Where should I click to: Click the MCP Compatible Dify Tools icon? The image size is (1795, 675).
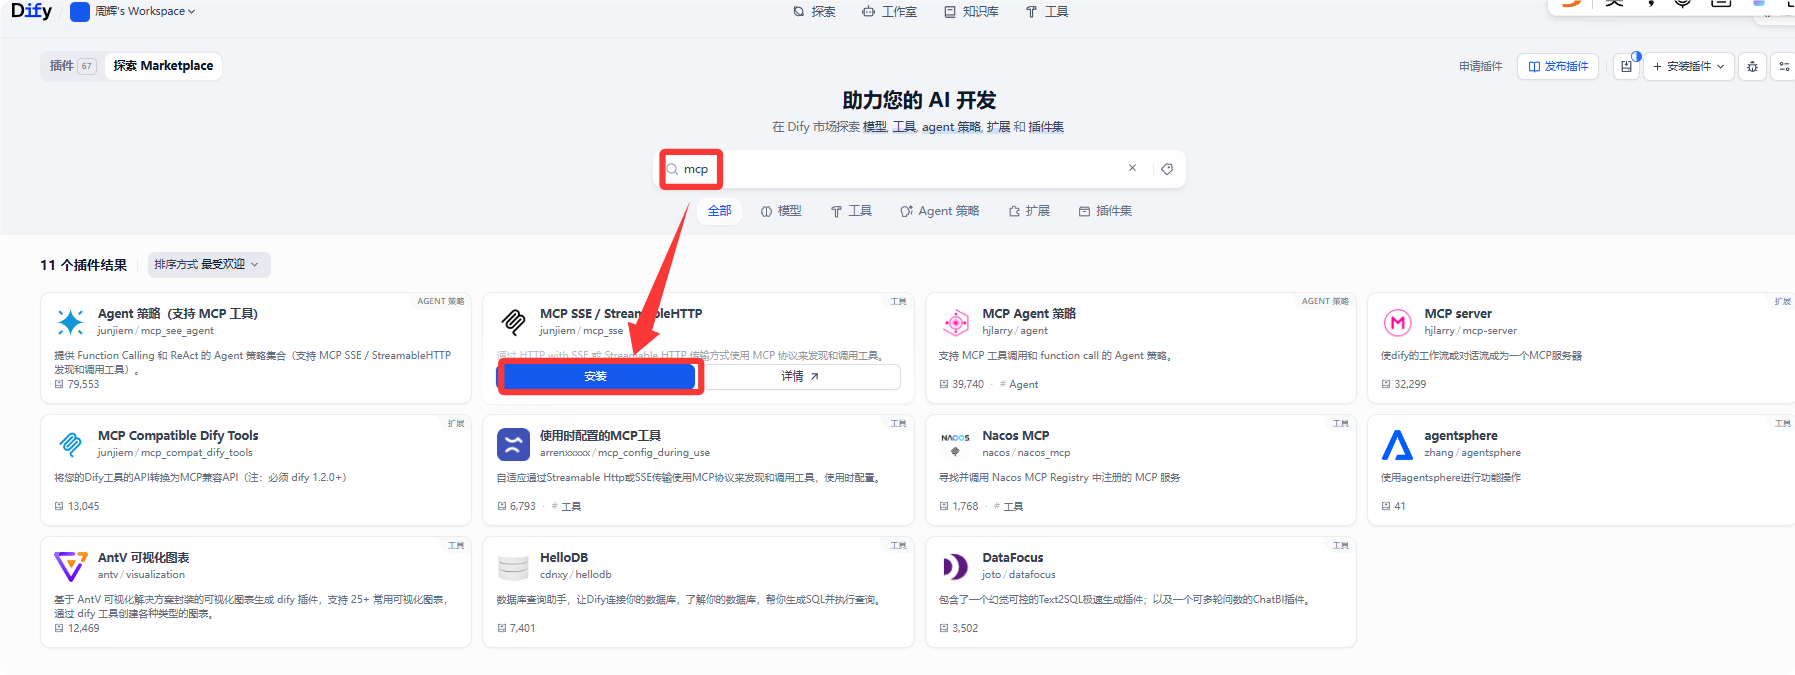[x=70, y=444]
